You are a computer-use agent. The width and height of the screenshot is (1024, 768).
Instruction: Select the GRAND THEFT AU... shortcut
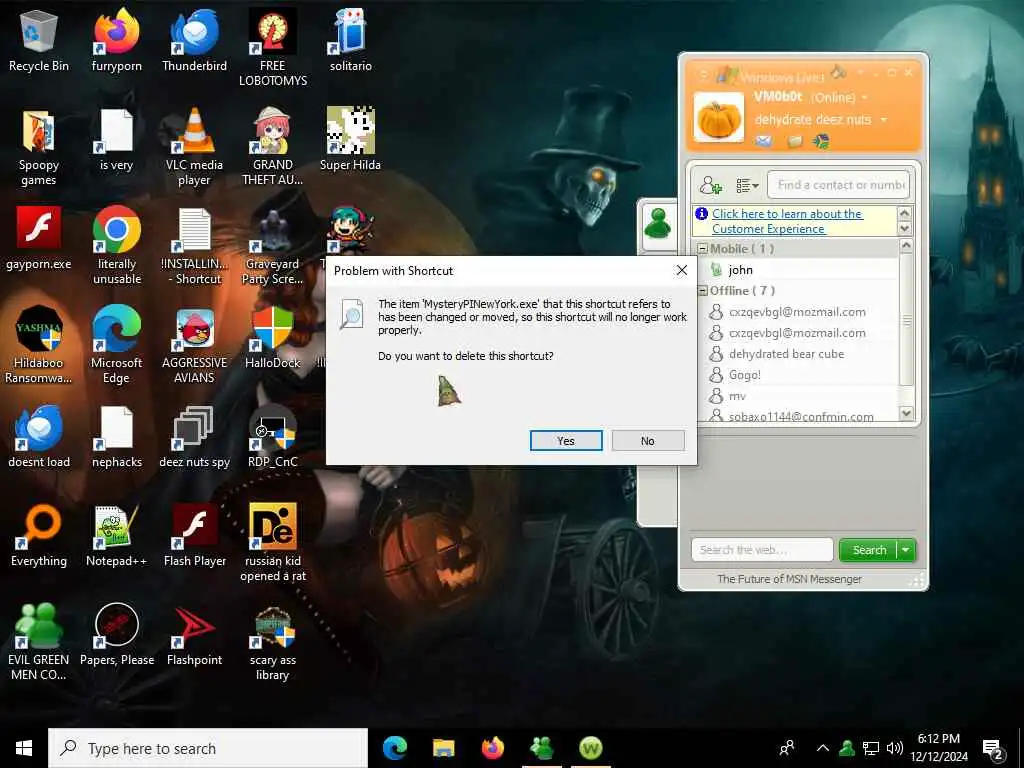[x=272, y=148]
